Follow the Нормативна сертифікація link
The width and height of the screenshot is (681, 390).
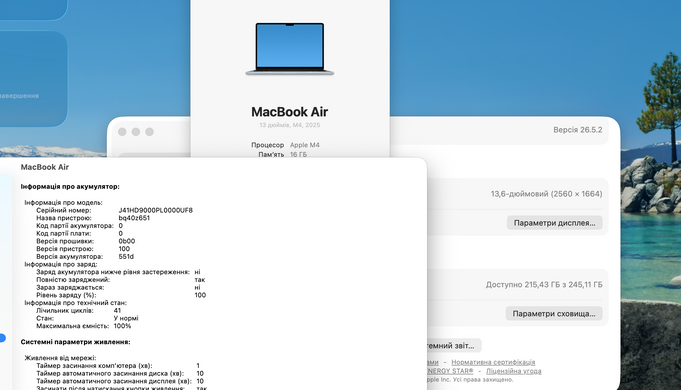pyautogui.click(x=493, y=362)
